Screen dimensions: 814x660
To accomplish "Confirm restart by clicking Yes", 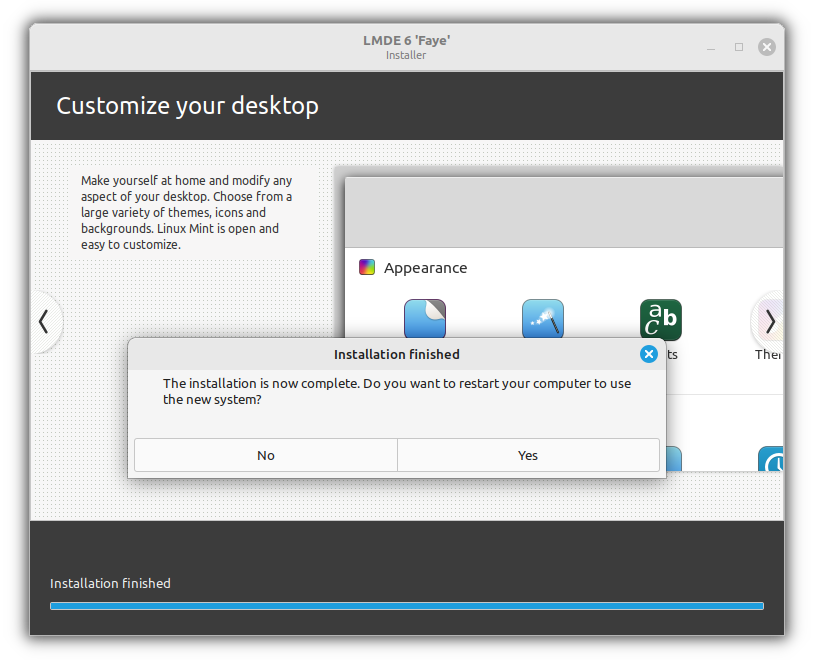I will (527, 455).
